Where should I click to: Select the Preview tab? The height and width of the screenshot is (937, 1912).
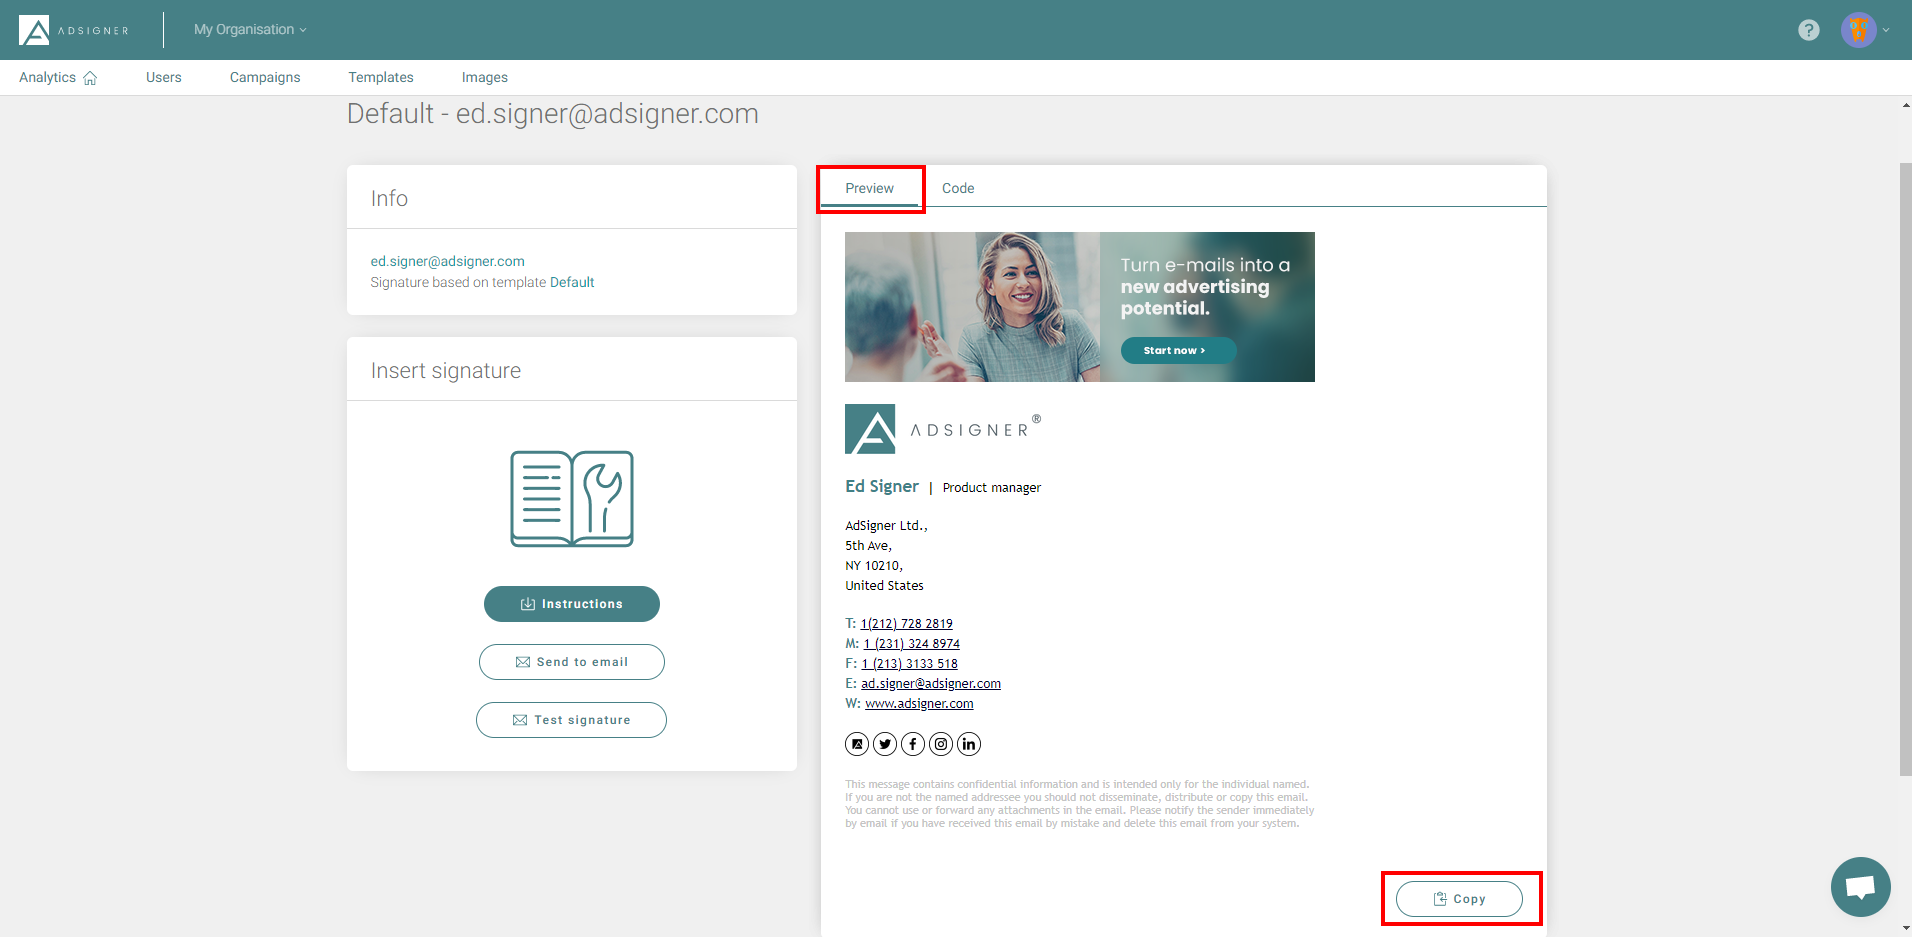click(x=869, y=188)
